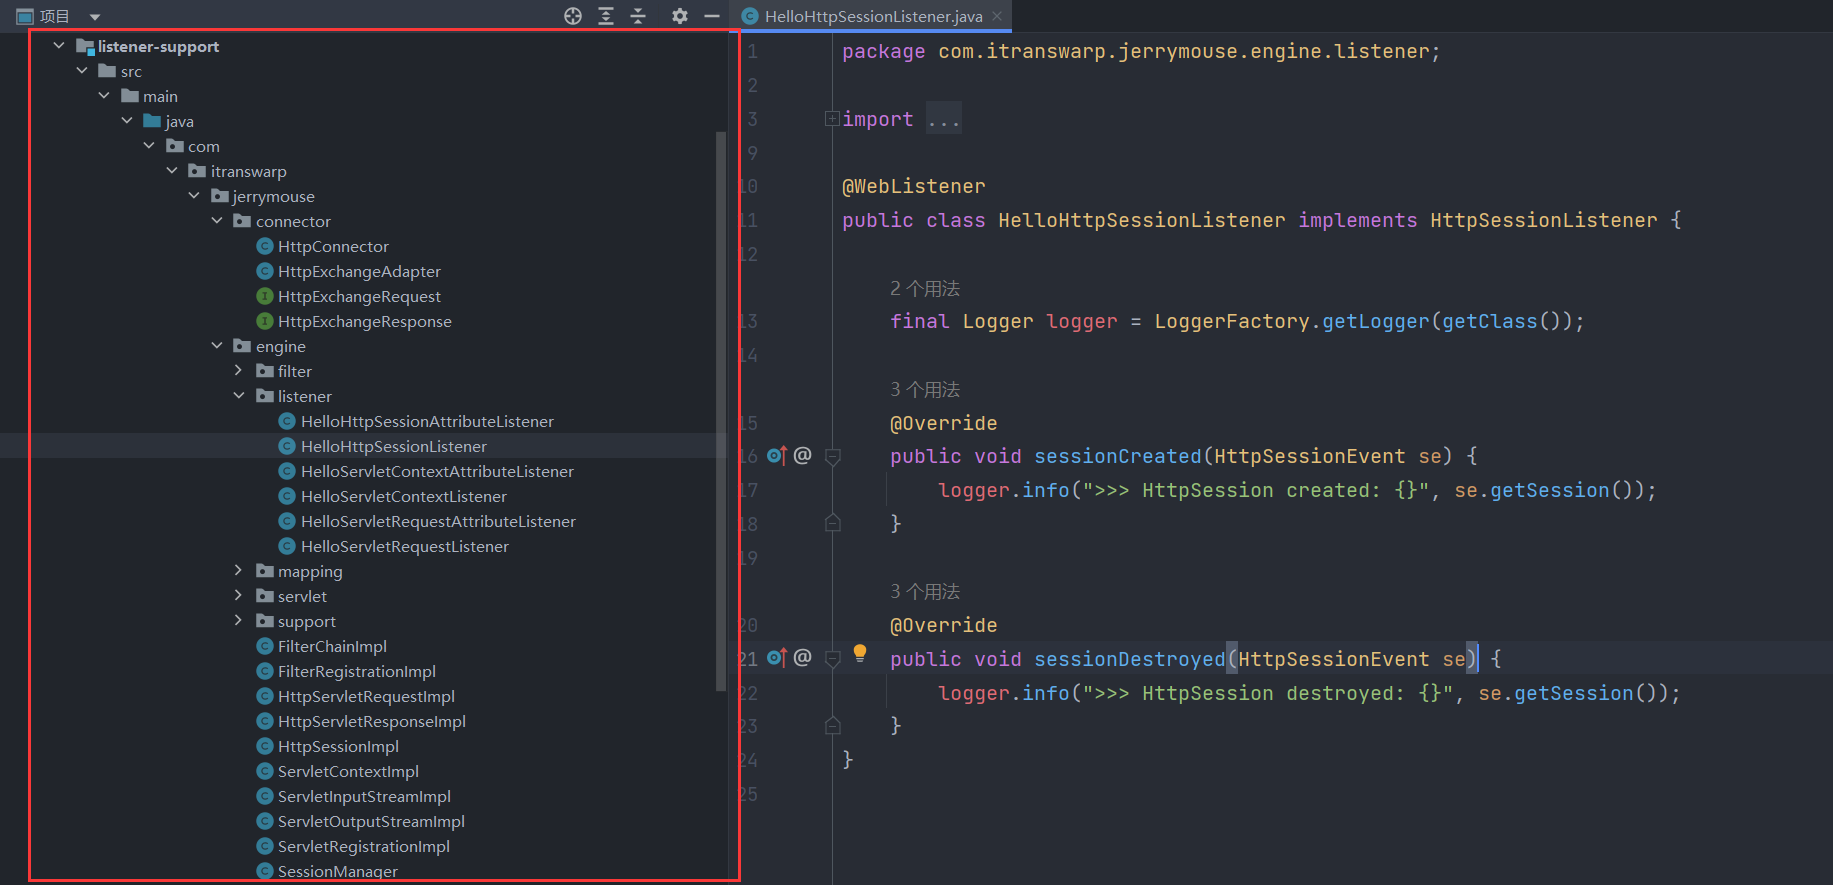
Task: Click the @ annotation gutter icon on line 16
Action: (x=803, y=456)
